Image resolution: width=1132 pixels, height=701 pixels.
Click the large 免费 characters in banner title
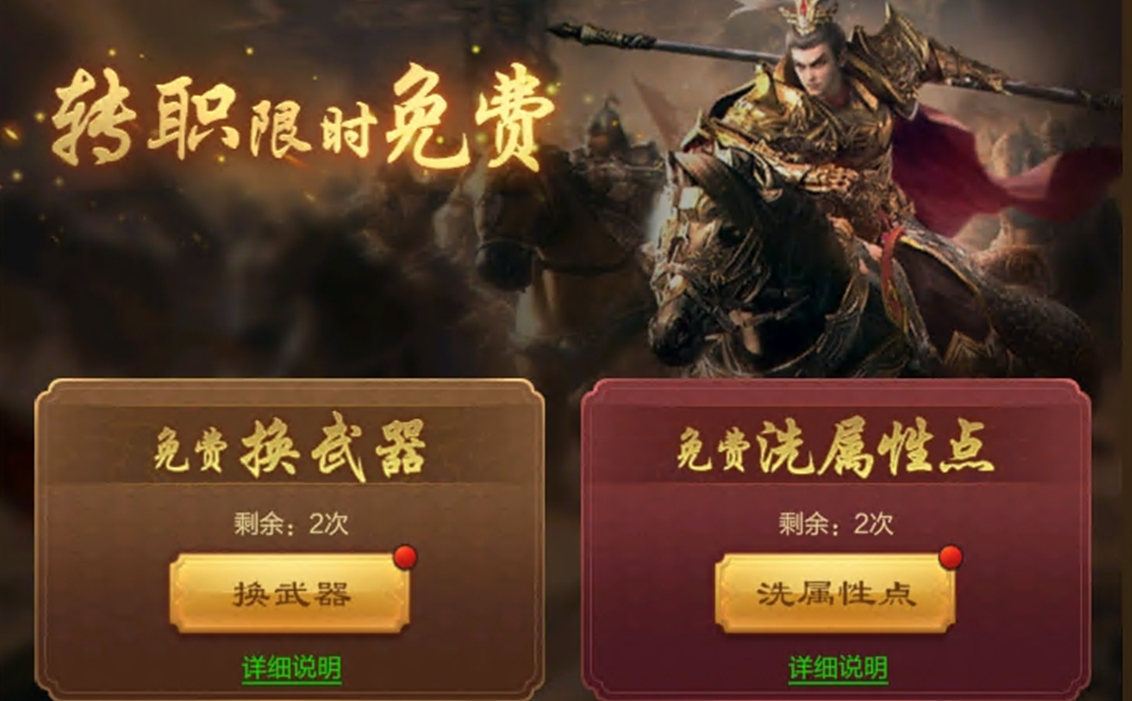469,119
